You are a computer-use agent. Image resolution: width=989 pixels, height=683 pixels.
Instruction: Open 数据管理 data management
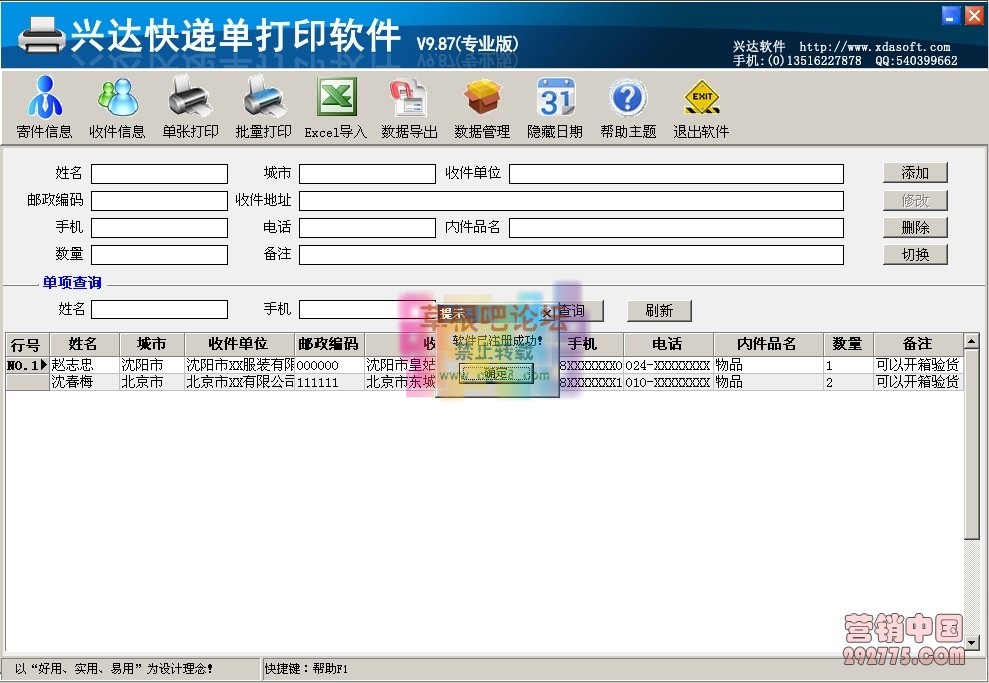click(481, 105)
